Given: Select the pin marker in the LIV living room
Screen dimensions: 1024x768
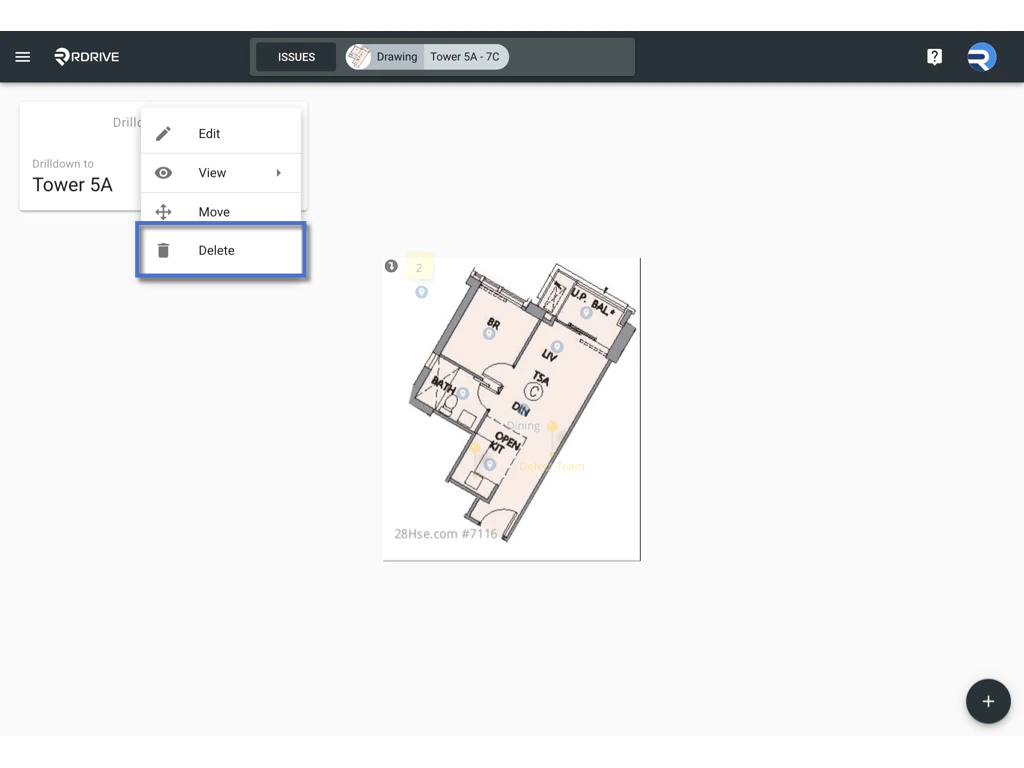Looking at the screenshot, I should pyautogui.click(x=557, y=345).
